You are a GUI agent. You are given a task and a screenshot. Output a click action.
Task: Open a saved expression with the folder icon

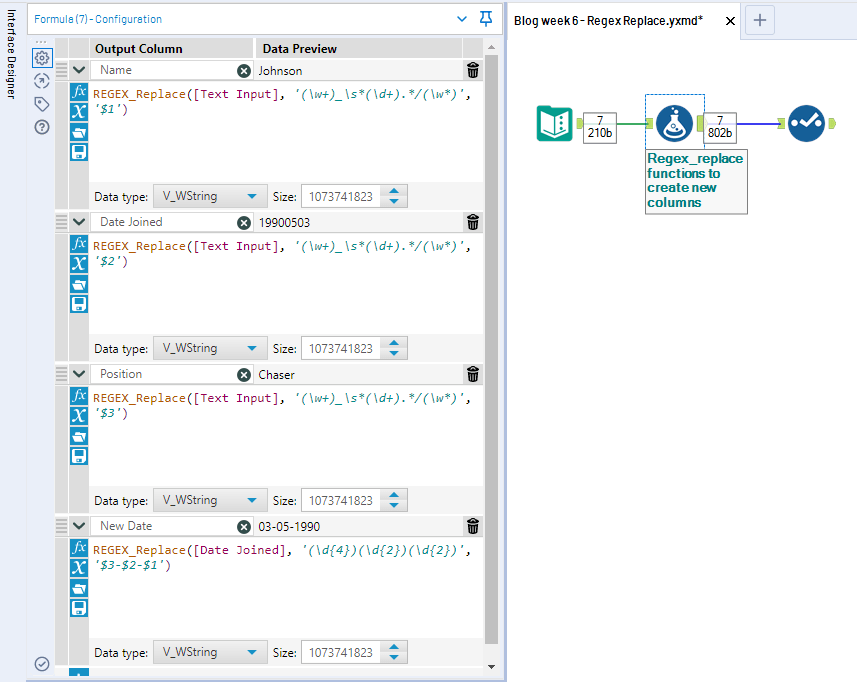[79, 131]
